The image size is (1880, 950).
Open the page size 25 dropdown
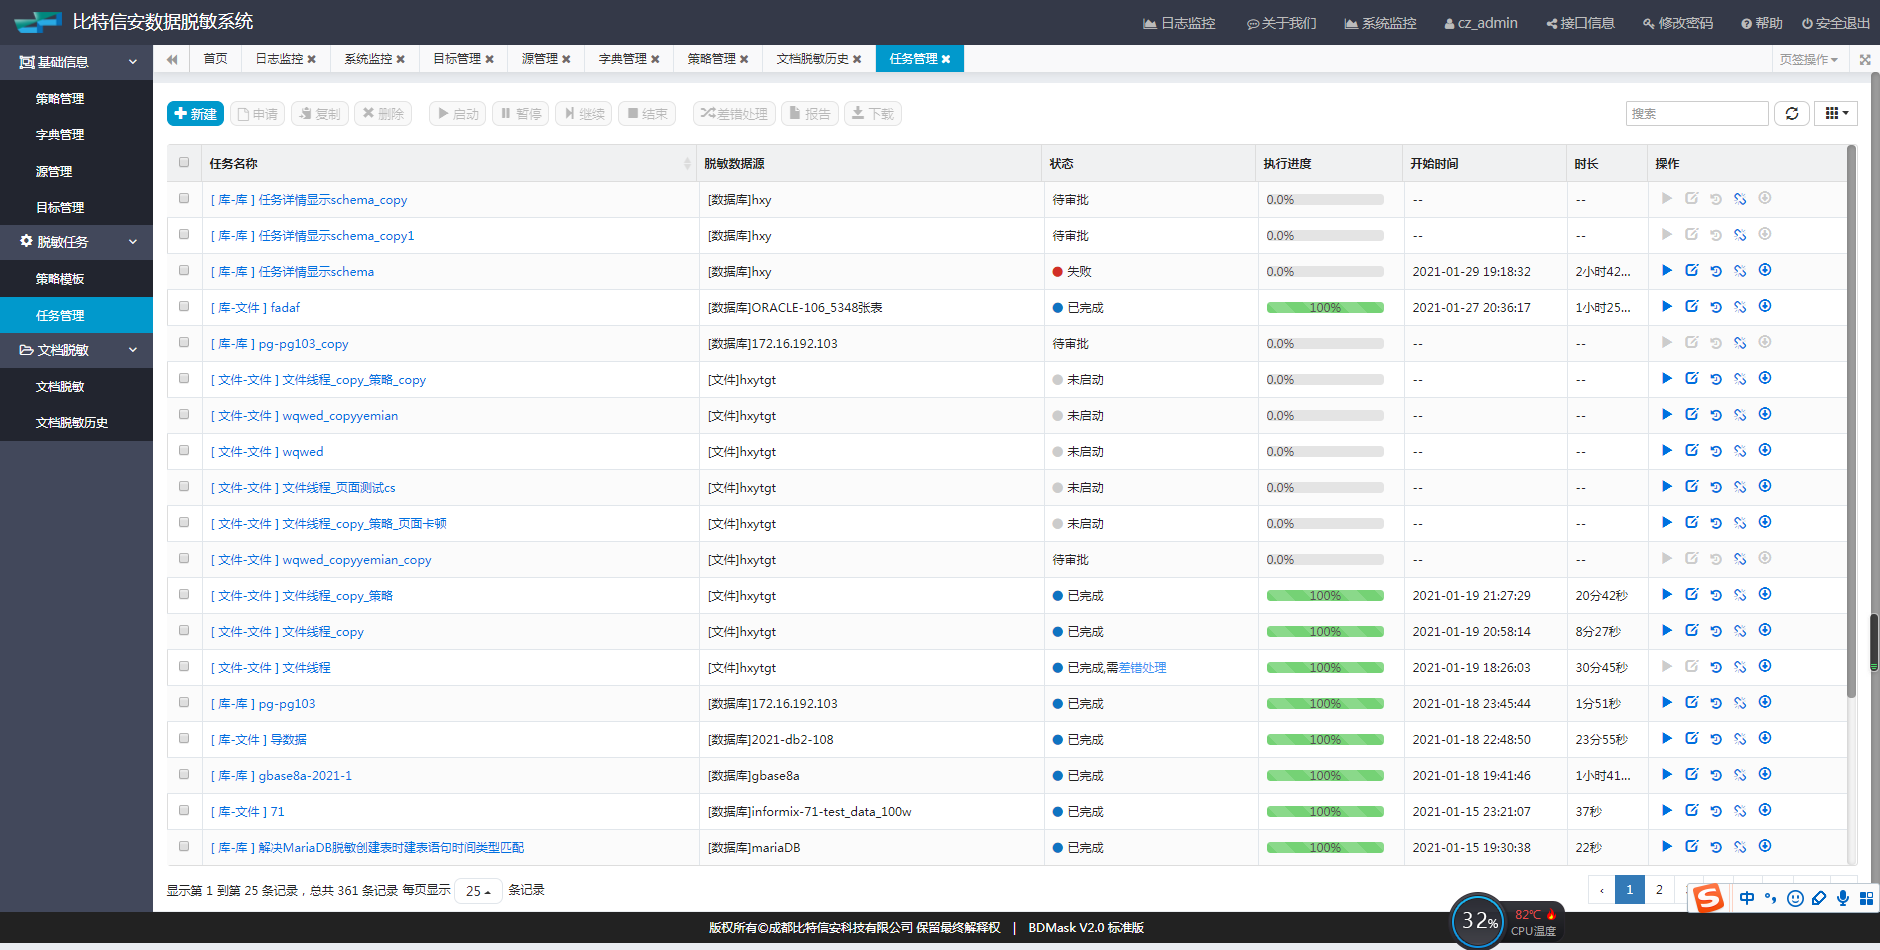(478, 891)
